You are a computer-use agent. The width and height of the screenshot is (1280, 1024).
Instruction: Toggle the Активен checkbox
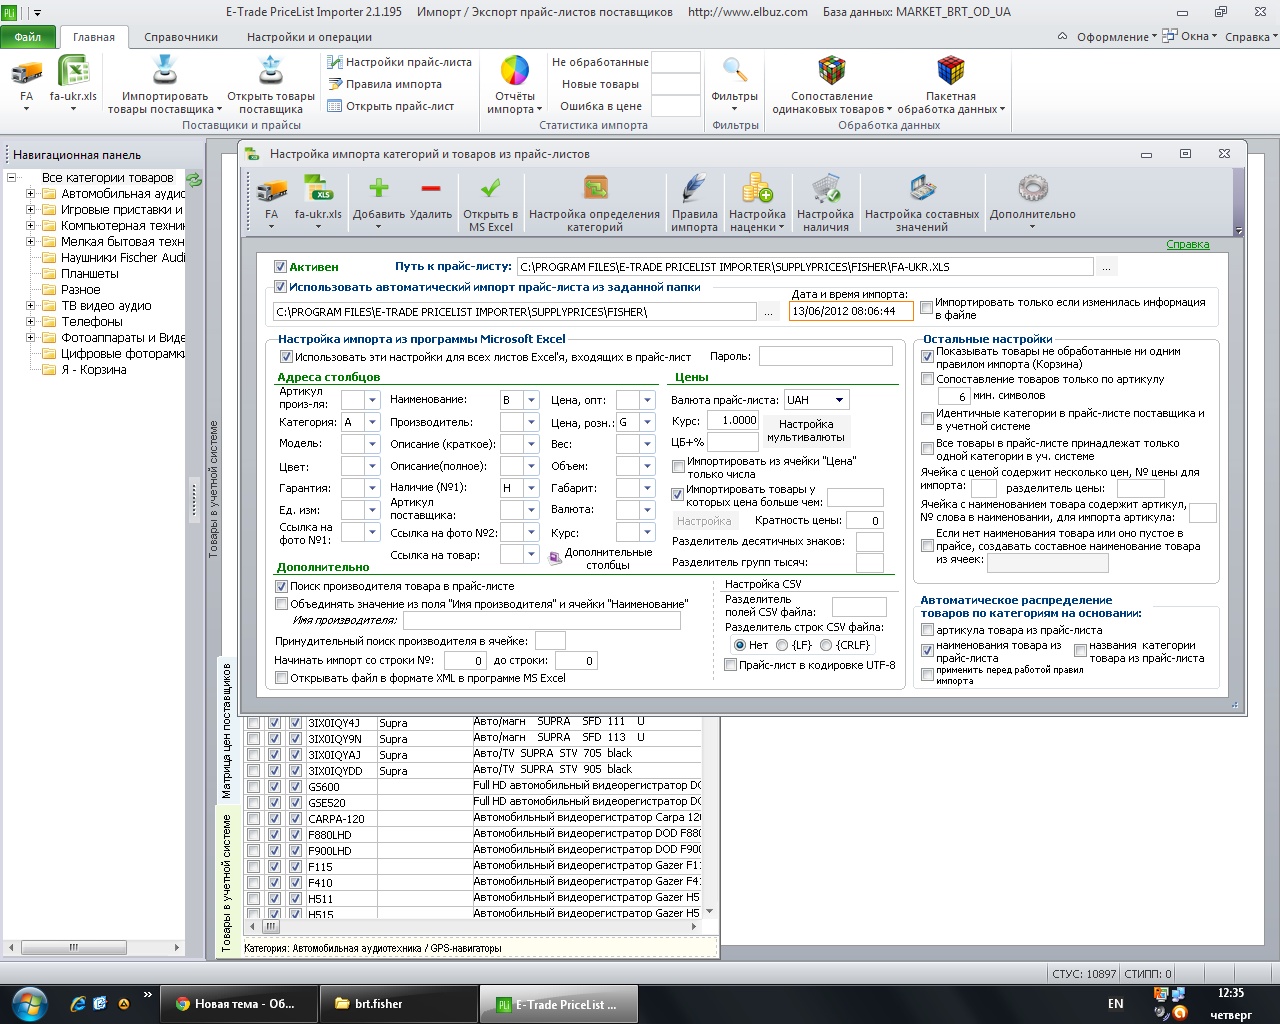pos(281,267)
